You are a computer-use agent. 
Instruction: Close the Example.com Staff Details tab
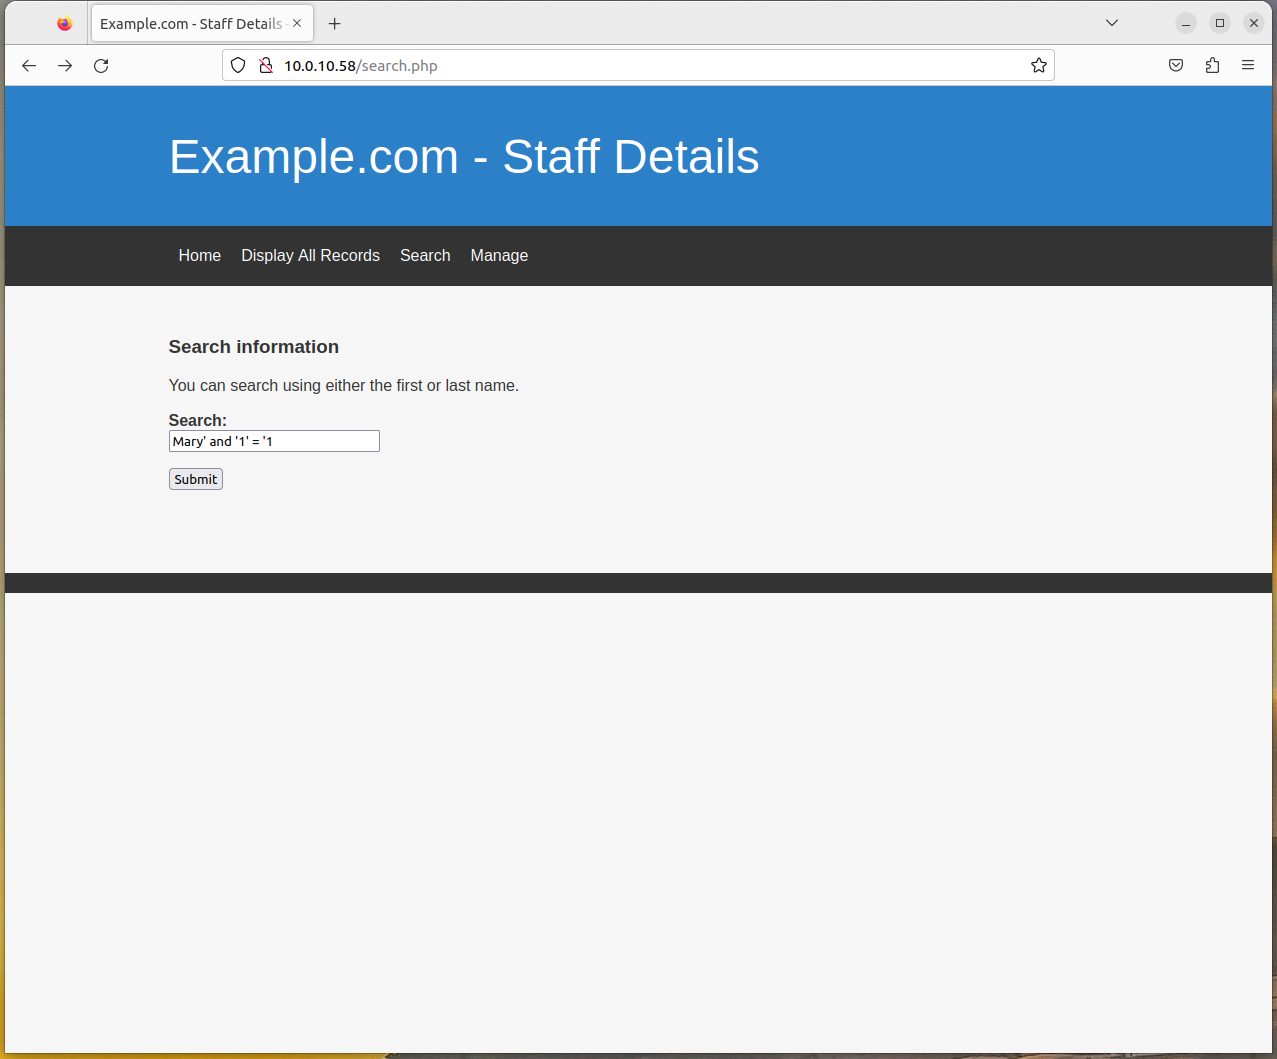click(x=297, y=23)
